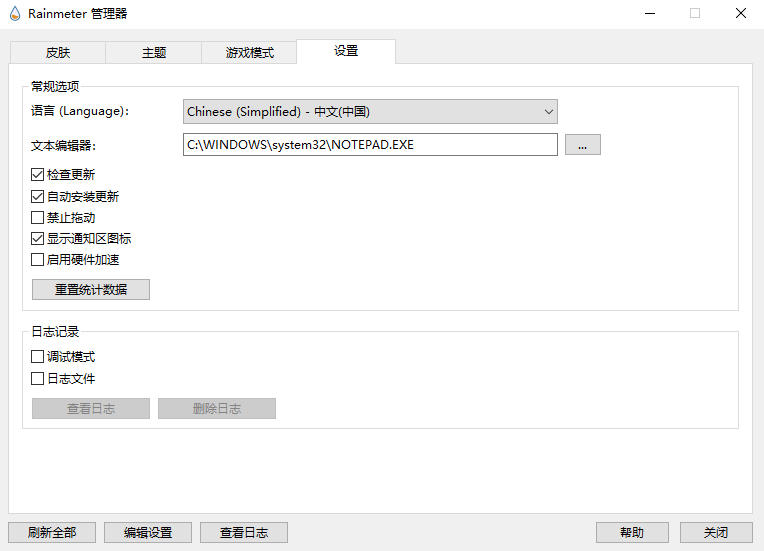Expand the 语言 (Language) dropdown
This screenshot has height=551, width=764.
click(x=370, y=112)
